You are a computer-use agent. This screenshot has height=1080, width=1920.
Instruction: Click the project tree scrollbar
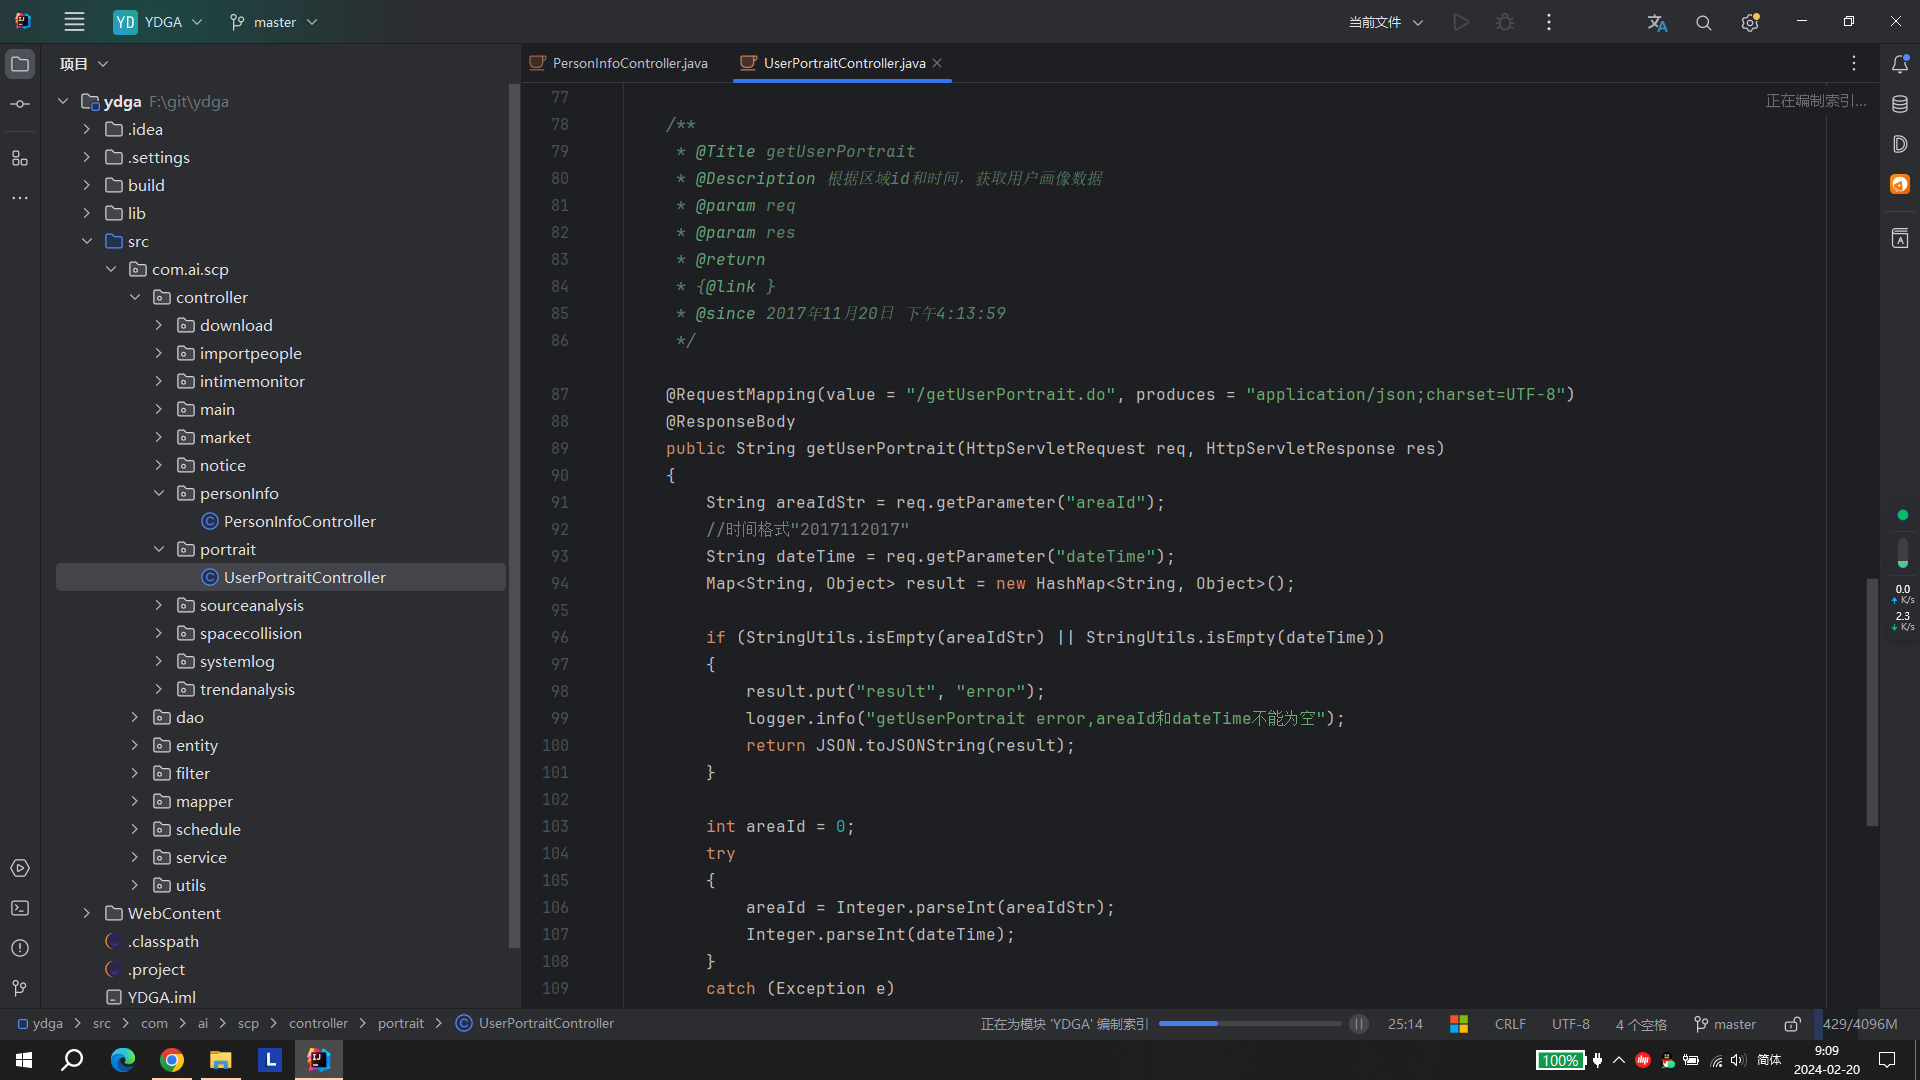pos(514,515)
